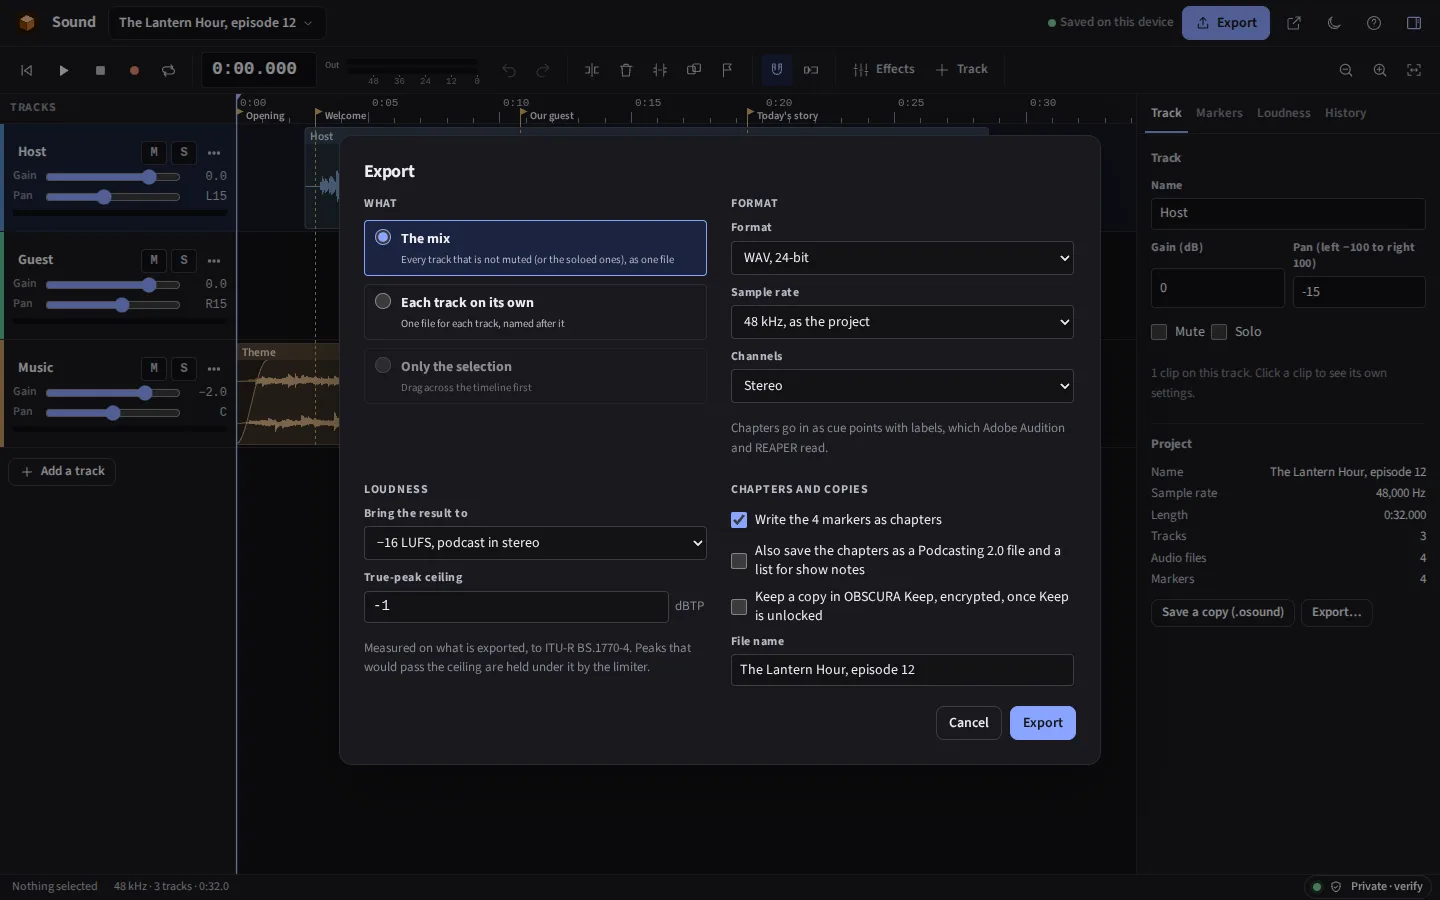The image size is (1440, 900).
Task: Click the ripple link icon after magnet
Action: click(811, 70)
